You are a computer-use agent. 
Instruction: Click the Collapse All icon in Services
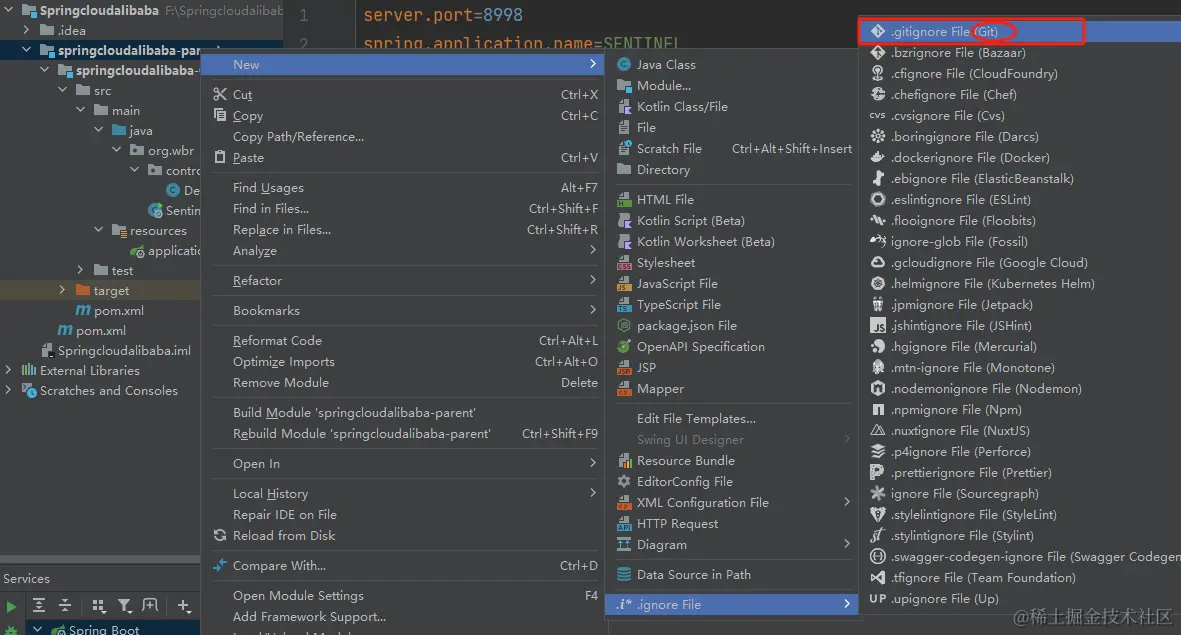(x=65, y=606)
